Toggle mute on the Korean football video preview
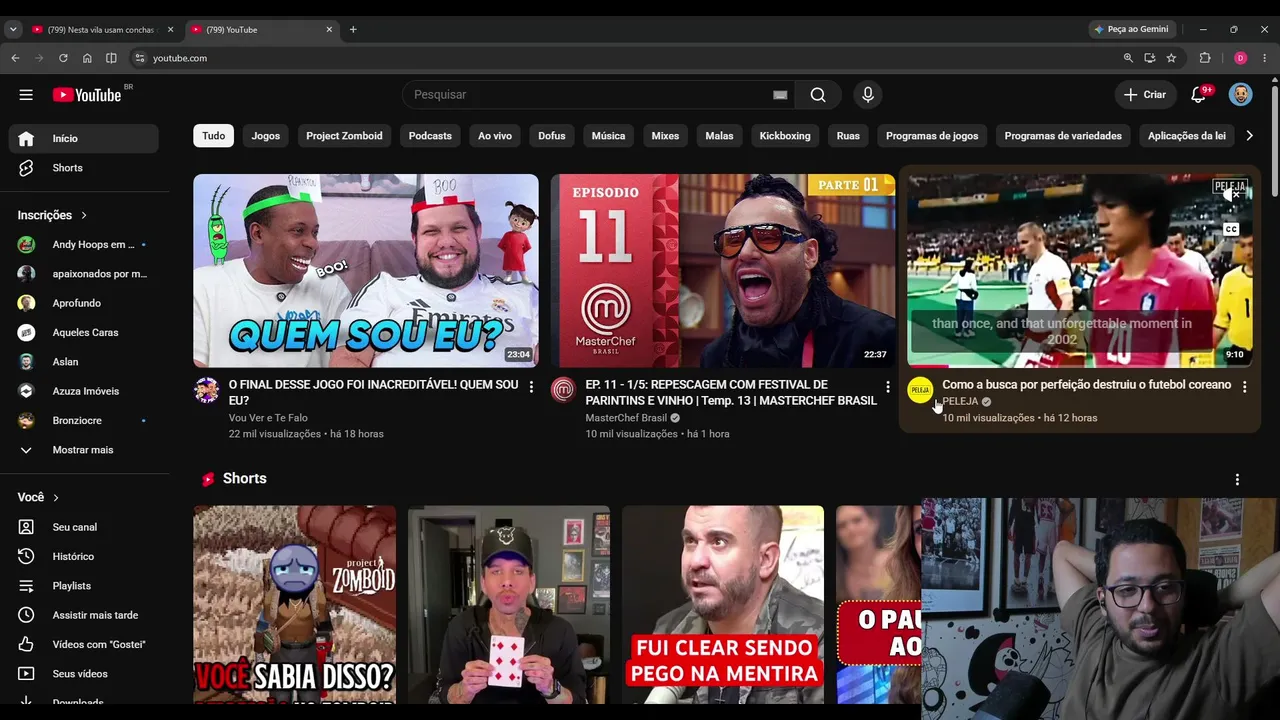 tap(1232, 195)
